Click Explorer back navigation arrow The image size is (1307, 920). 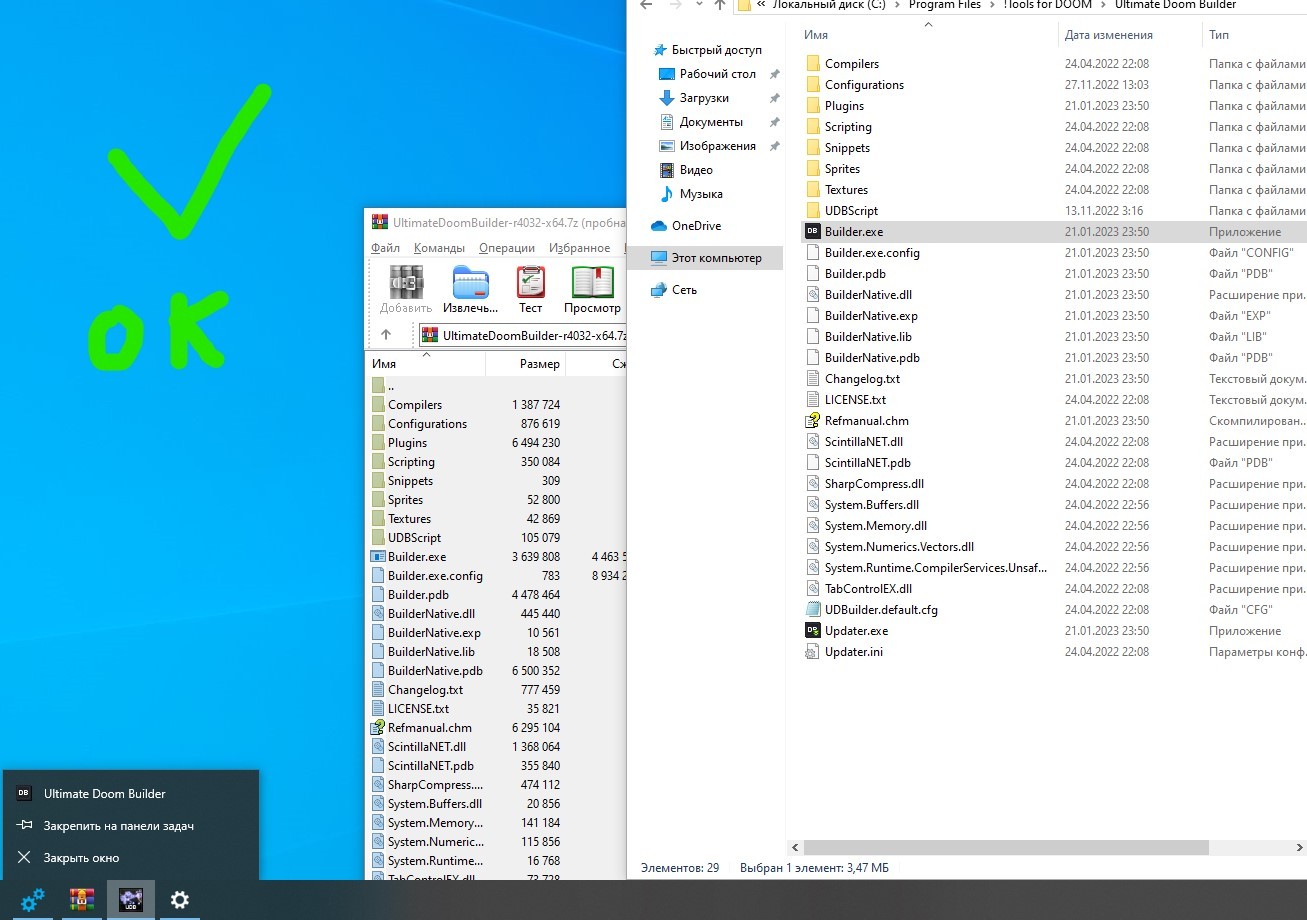click(x=646, y=5)
